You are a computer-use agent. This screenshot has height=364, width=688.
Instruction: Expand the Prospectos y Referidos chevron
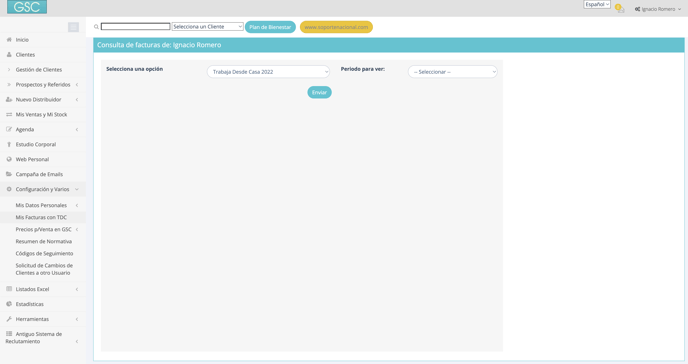tap(77, 85)
